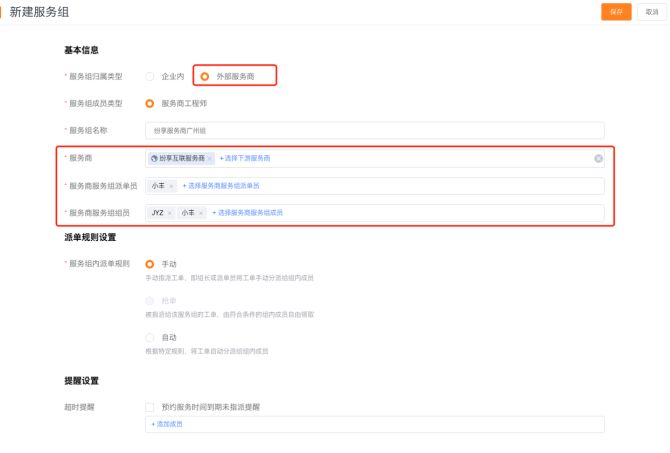
Task: Remove JYZ tag from 服务商服务组组员
Action: pos(170,213)
